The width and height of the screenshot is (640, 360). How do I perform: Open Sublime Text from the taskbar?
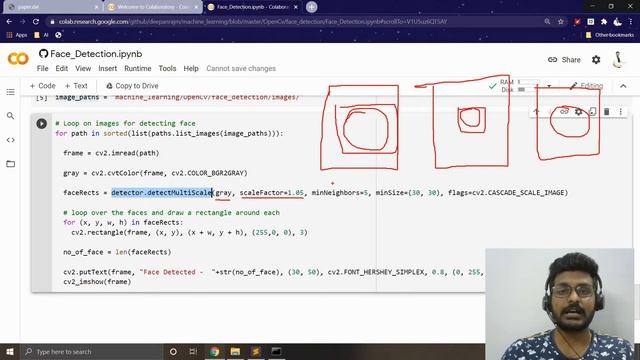[x=256, y=351]
